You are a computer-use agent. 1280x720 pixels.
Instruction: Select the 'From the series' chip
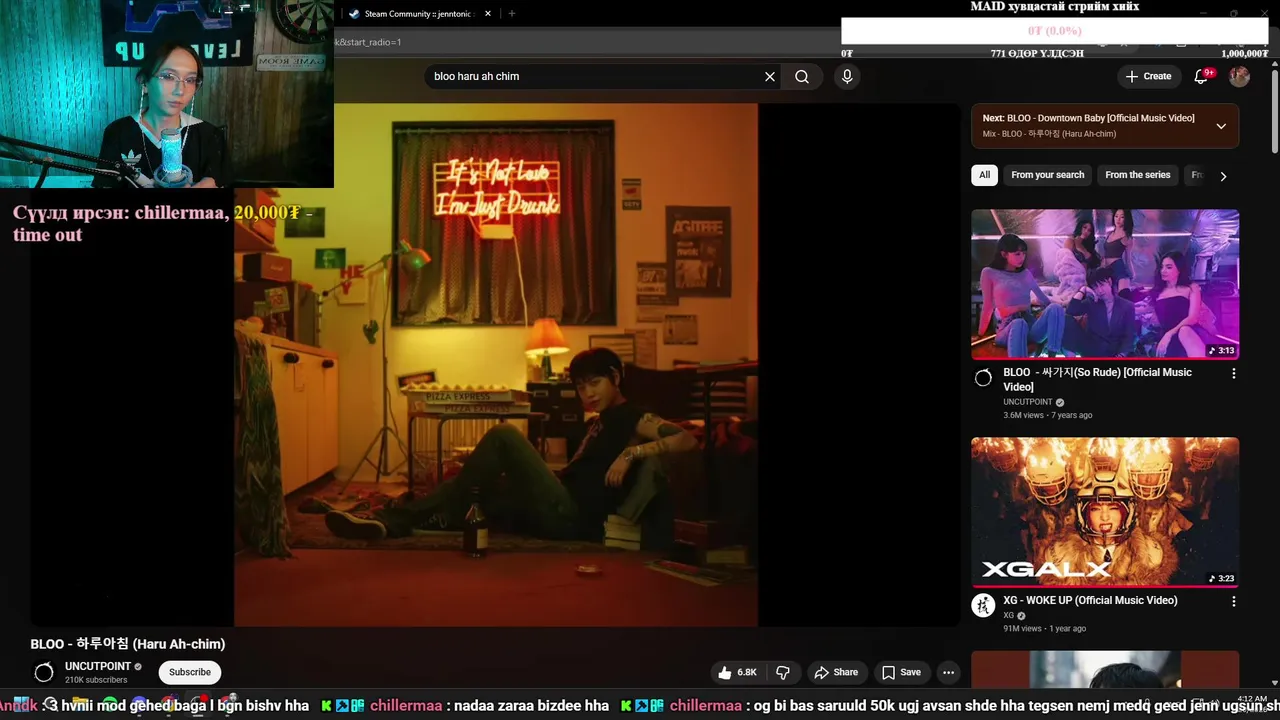point(1137,175)
